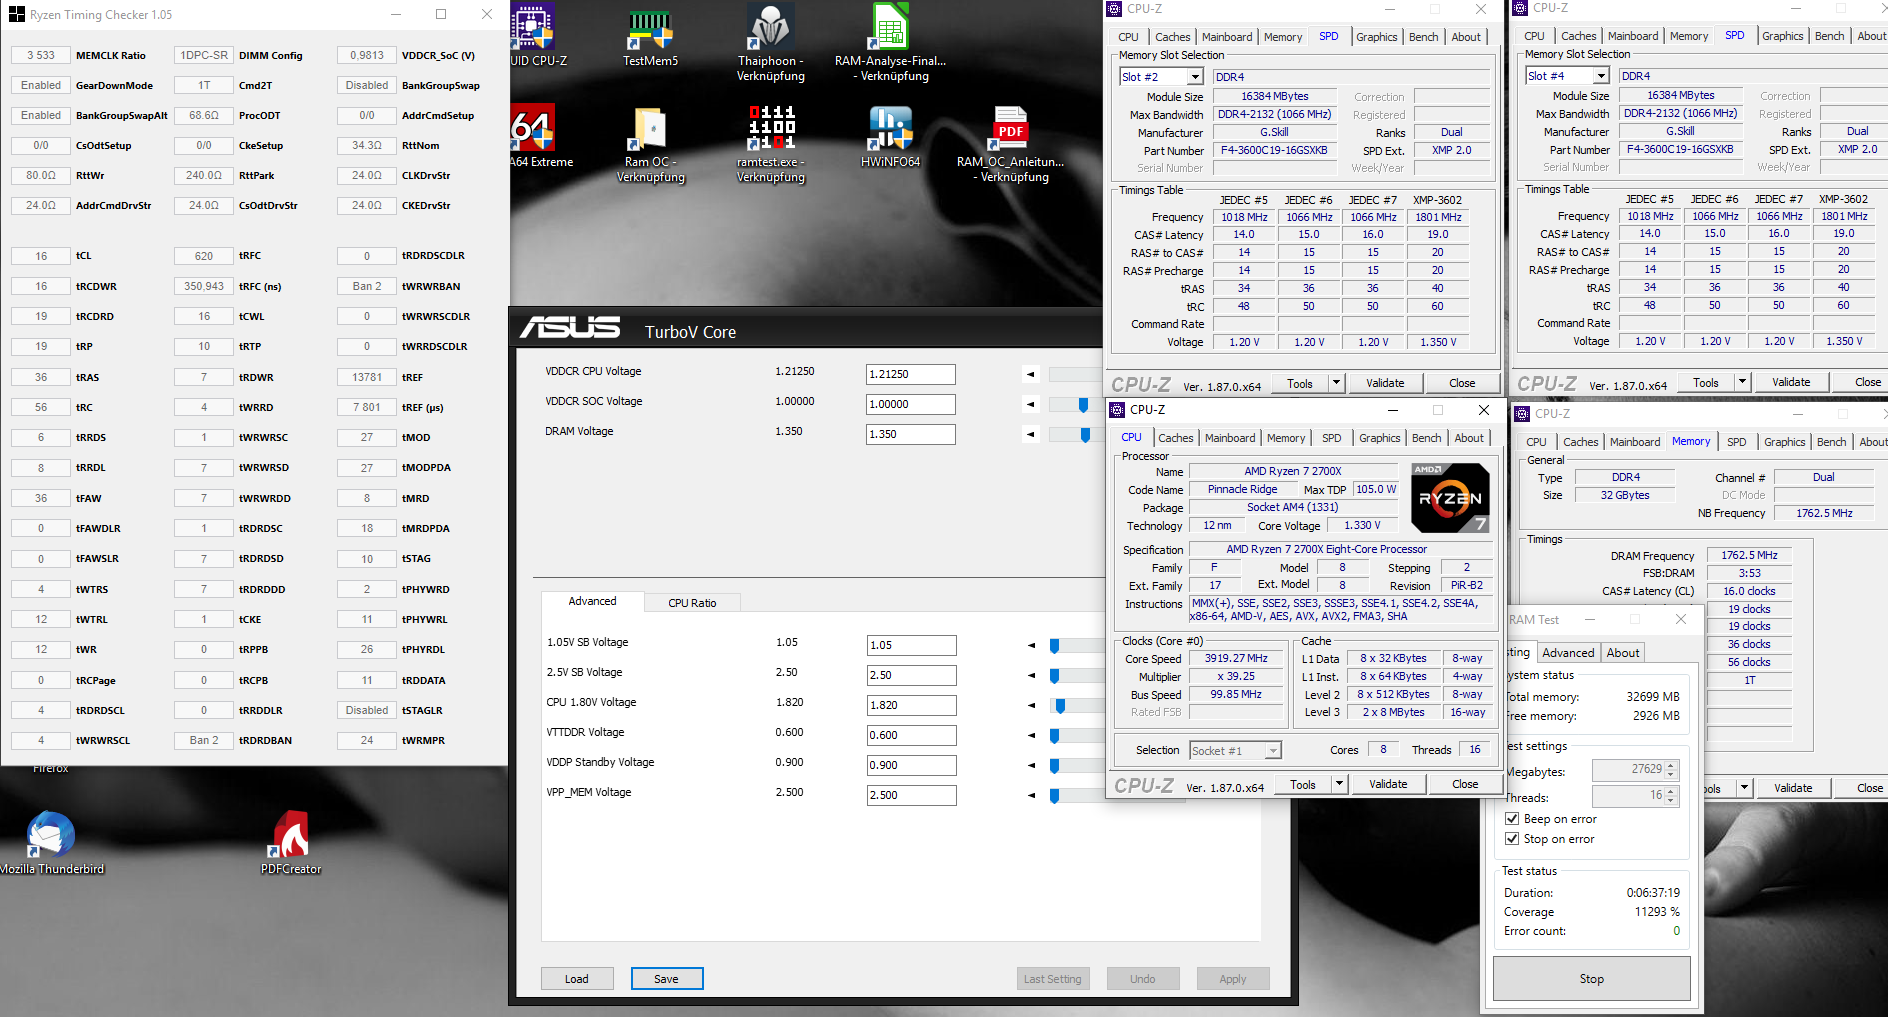1888x1017 pixels.
Task: Launch the ramtest.exe desktop shortcut
Action: (770, 144)
